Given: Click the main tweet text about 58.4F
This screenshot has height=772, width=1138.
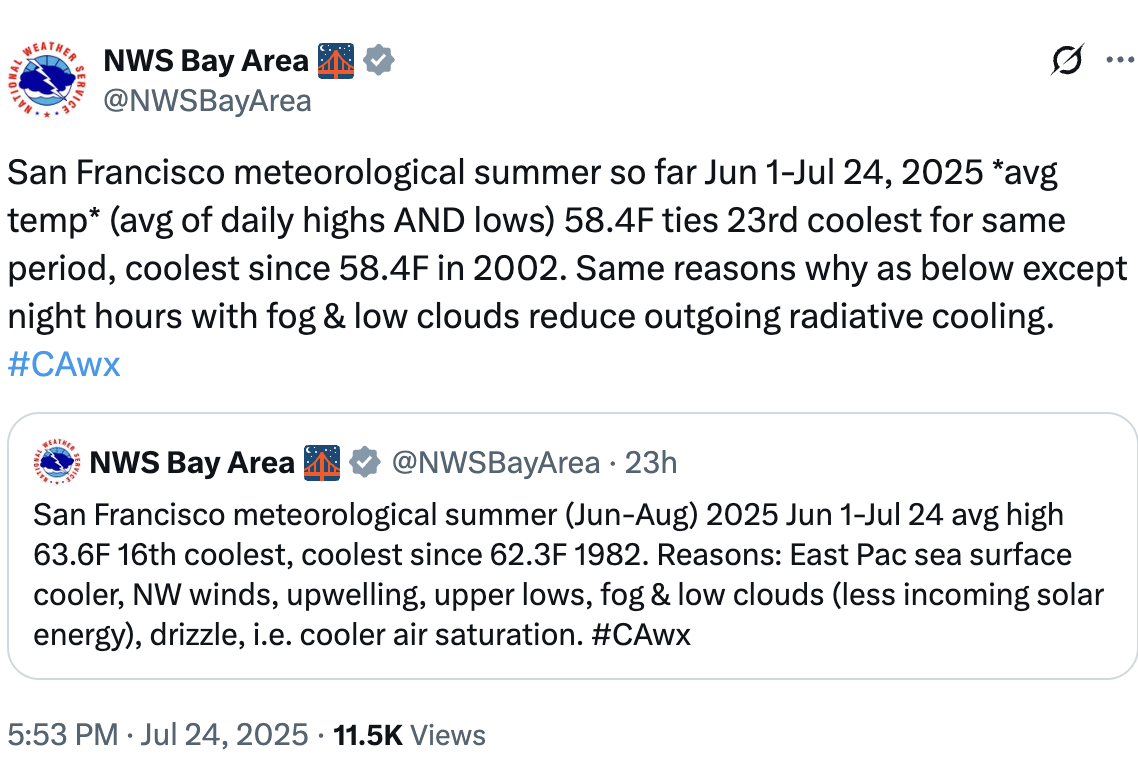Looking at the screenshot, I should coord(568,245).
